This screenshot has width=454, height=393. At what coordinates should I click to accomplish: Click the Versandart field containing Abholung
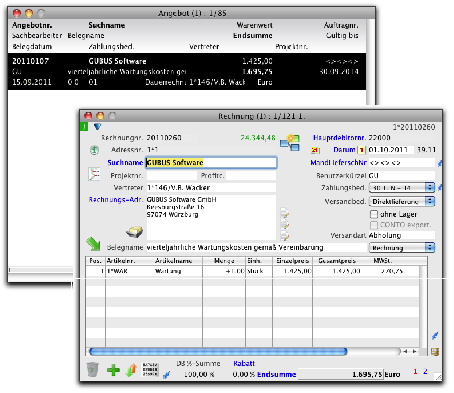(402, 235)
